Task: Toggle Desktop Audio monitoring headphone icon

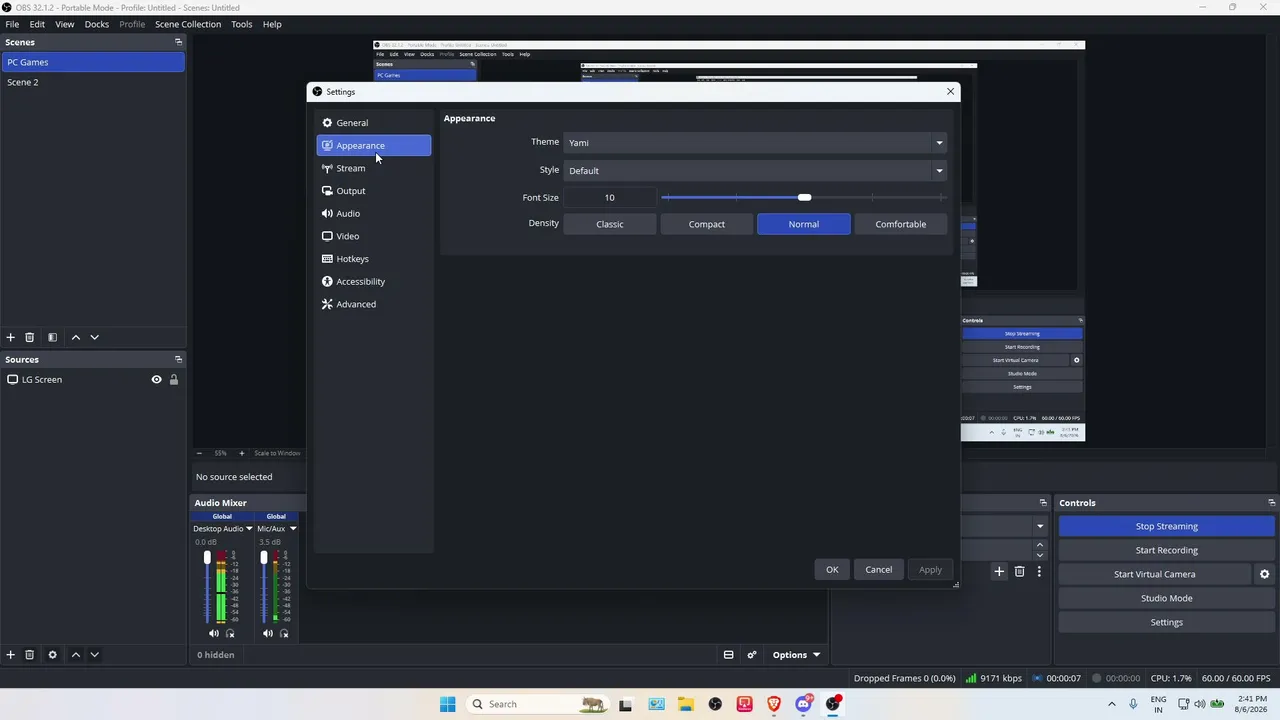Action: 230,633
